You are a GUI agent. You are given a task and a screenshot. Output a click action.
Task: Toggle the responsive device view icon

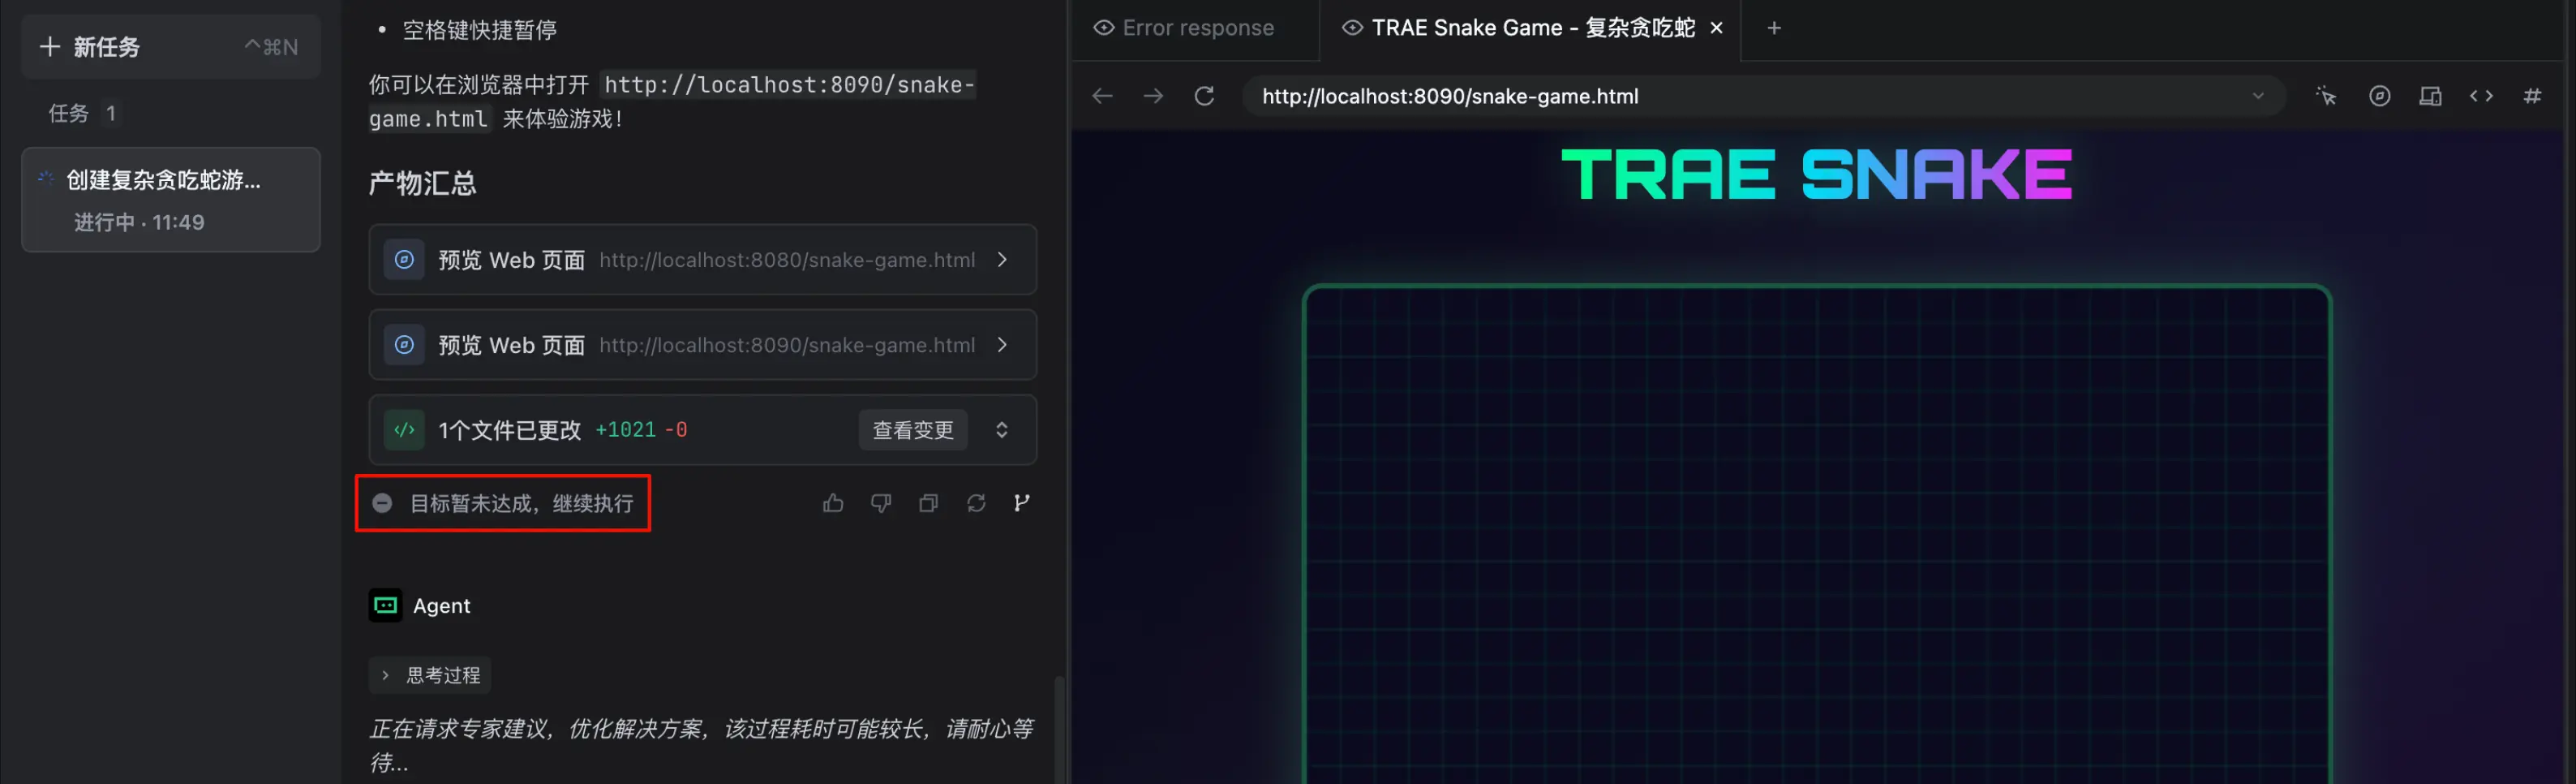click(x=2430, y=96)
